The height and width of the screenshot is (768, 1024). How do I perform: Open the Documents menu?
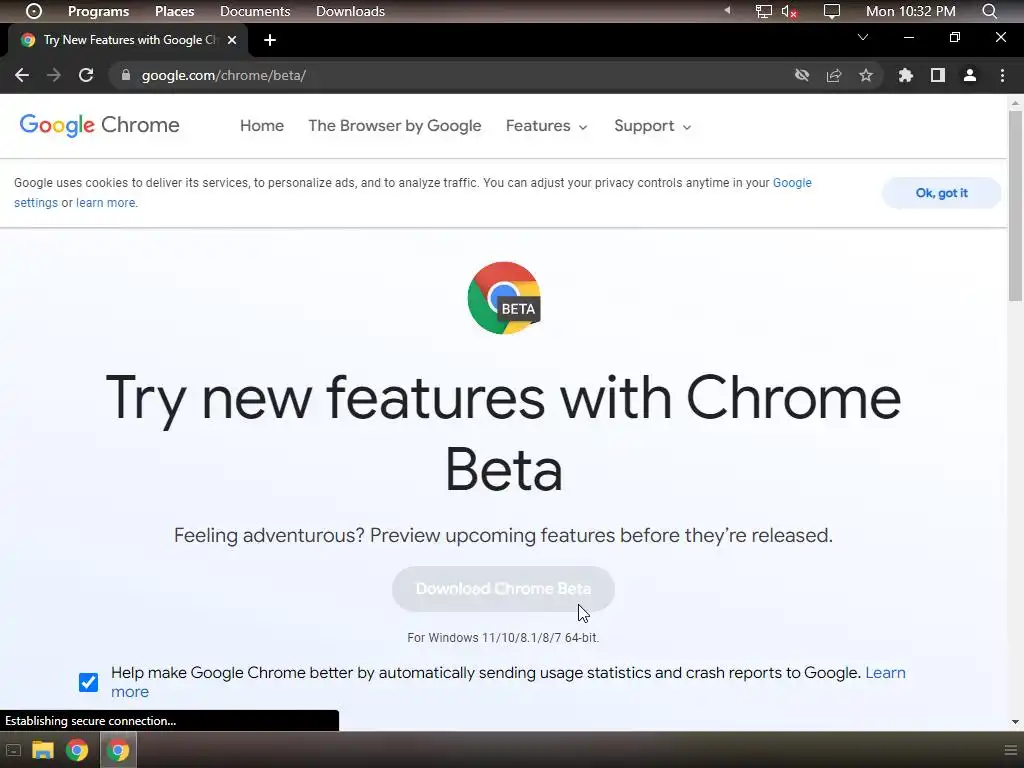tap(255, 11)
